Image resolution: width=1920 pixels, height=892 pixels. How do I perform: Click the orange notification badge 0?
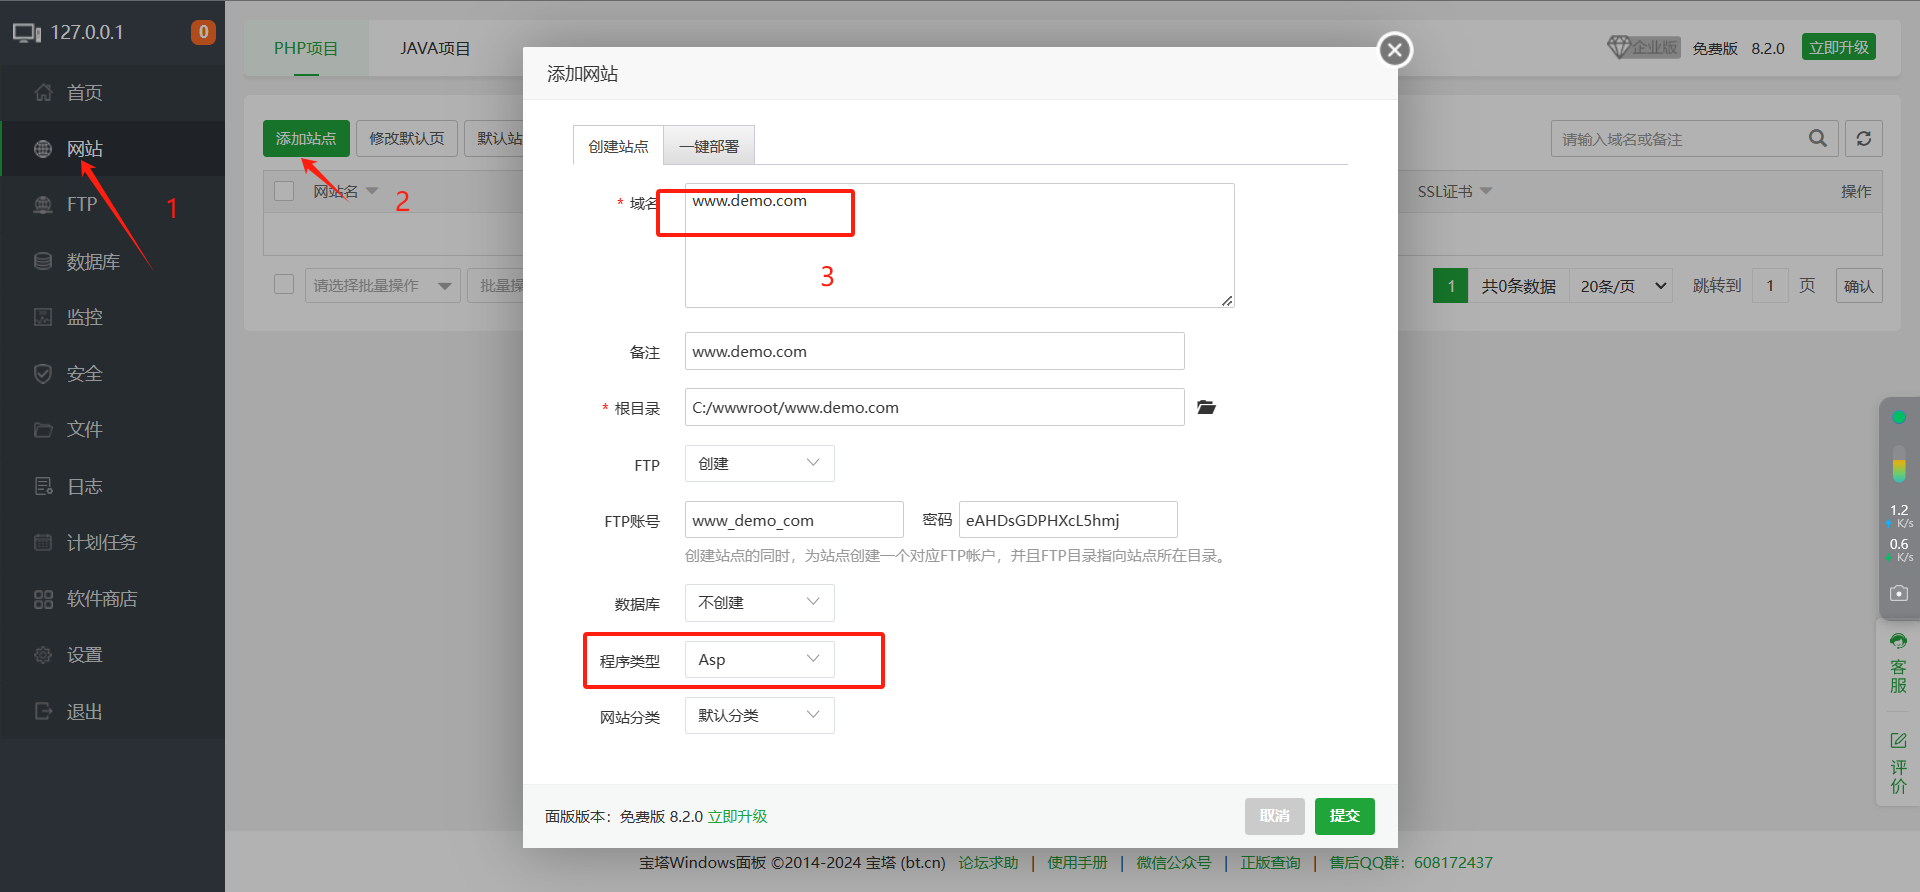203,32
